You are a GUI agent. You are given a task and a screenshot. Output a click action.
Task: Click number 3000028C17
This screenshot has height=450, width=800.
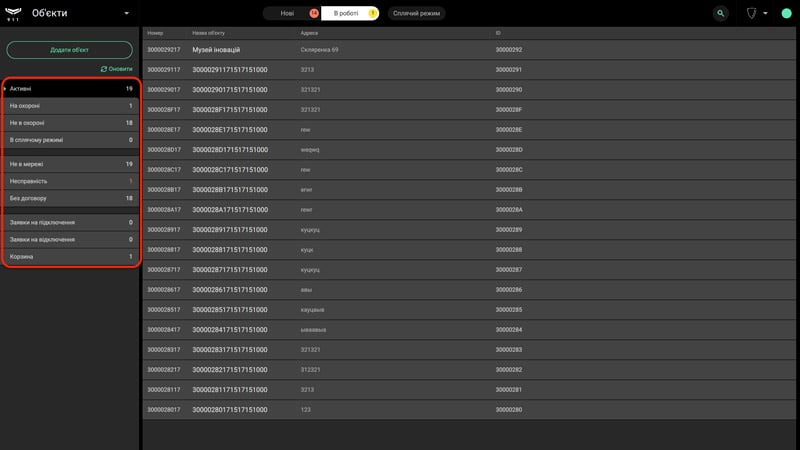click(x=164, y=169)
